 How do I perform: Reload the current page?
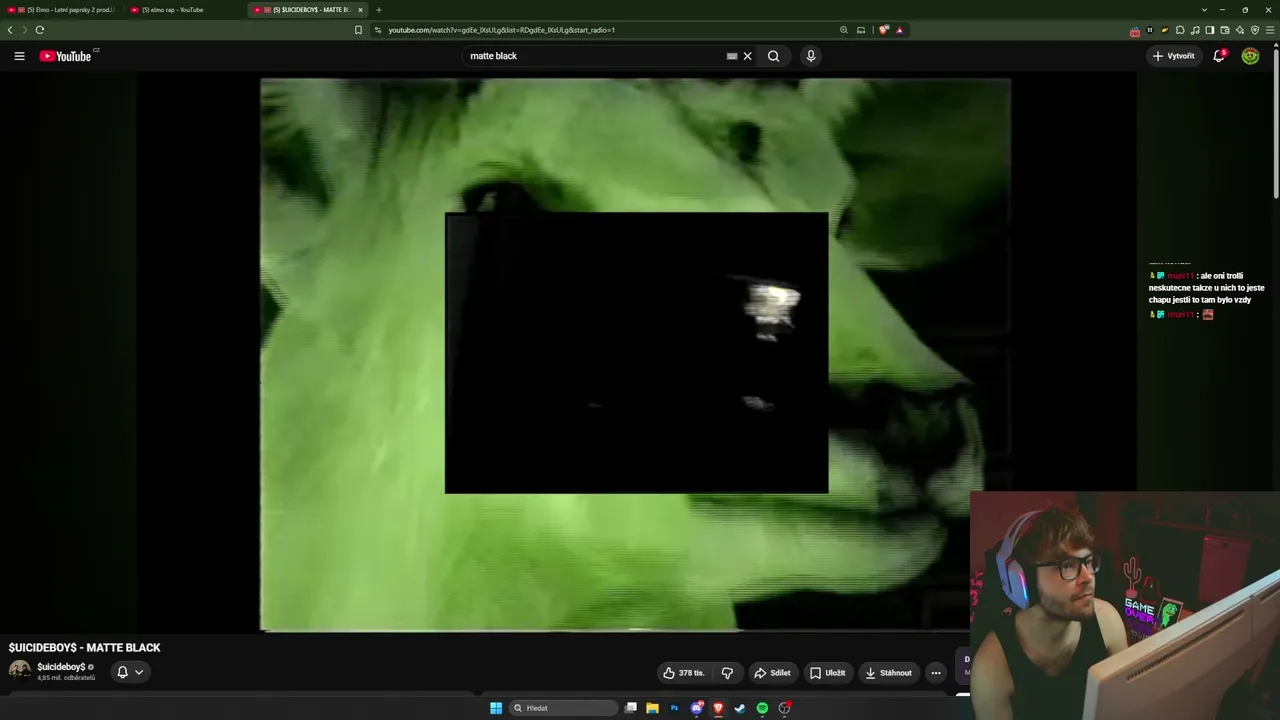40,30
